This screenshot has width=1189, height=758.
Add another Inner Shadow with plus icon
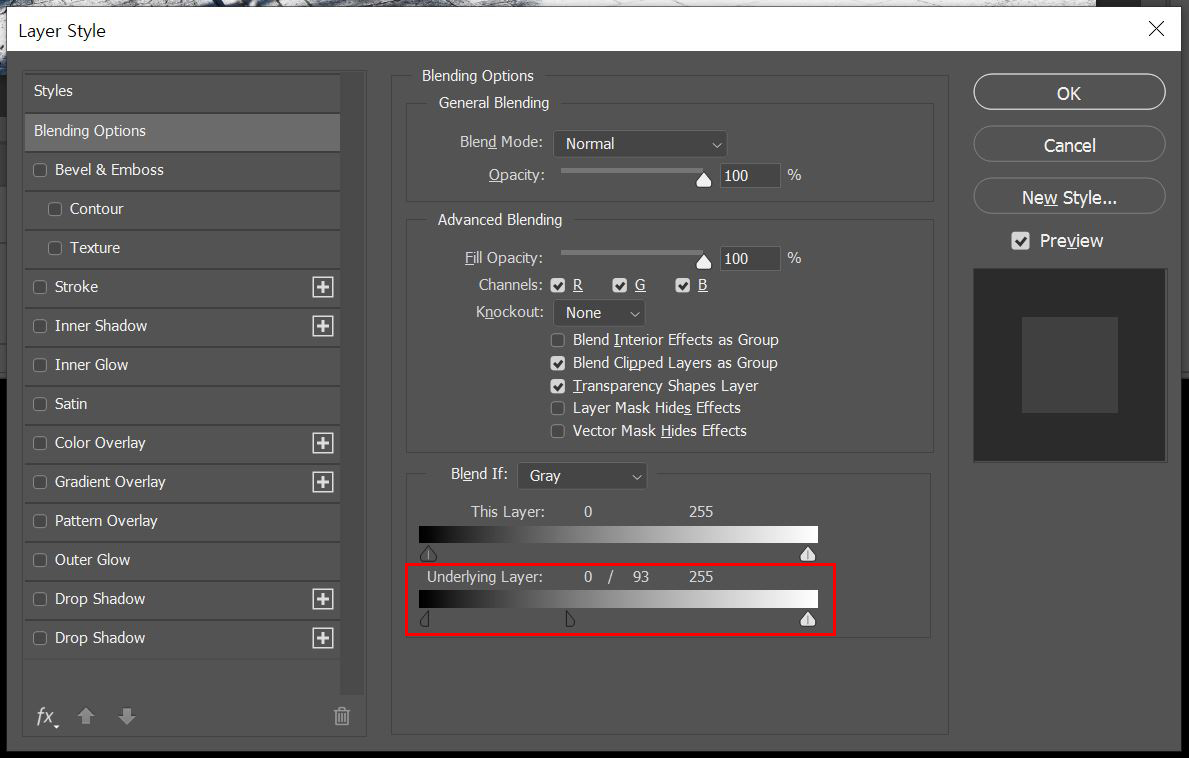323,326
